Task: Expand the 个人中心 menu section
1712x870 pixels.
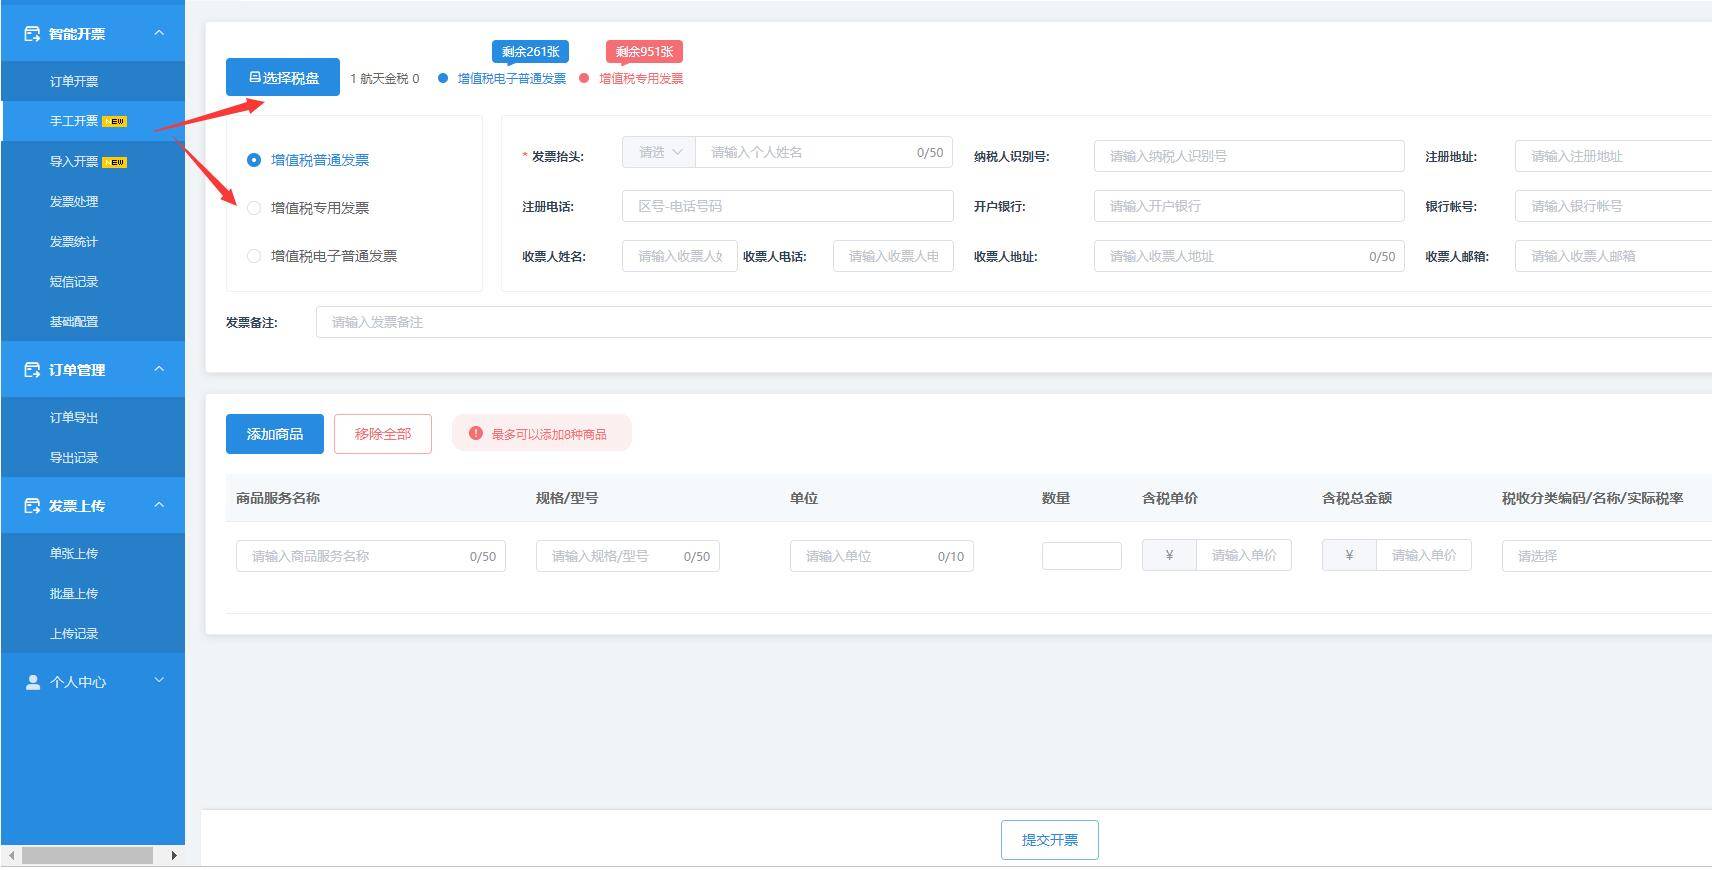Action: click(159, 681)
